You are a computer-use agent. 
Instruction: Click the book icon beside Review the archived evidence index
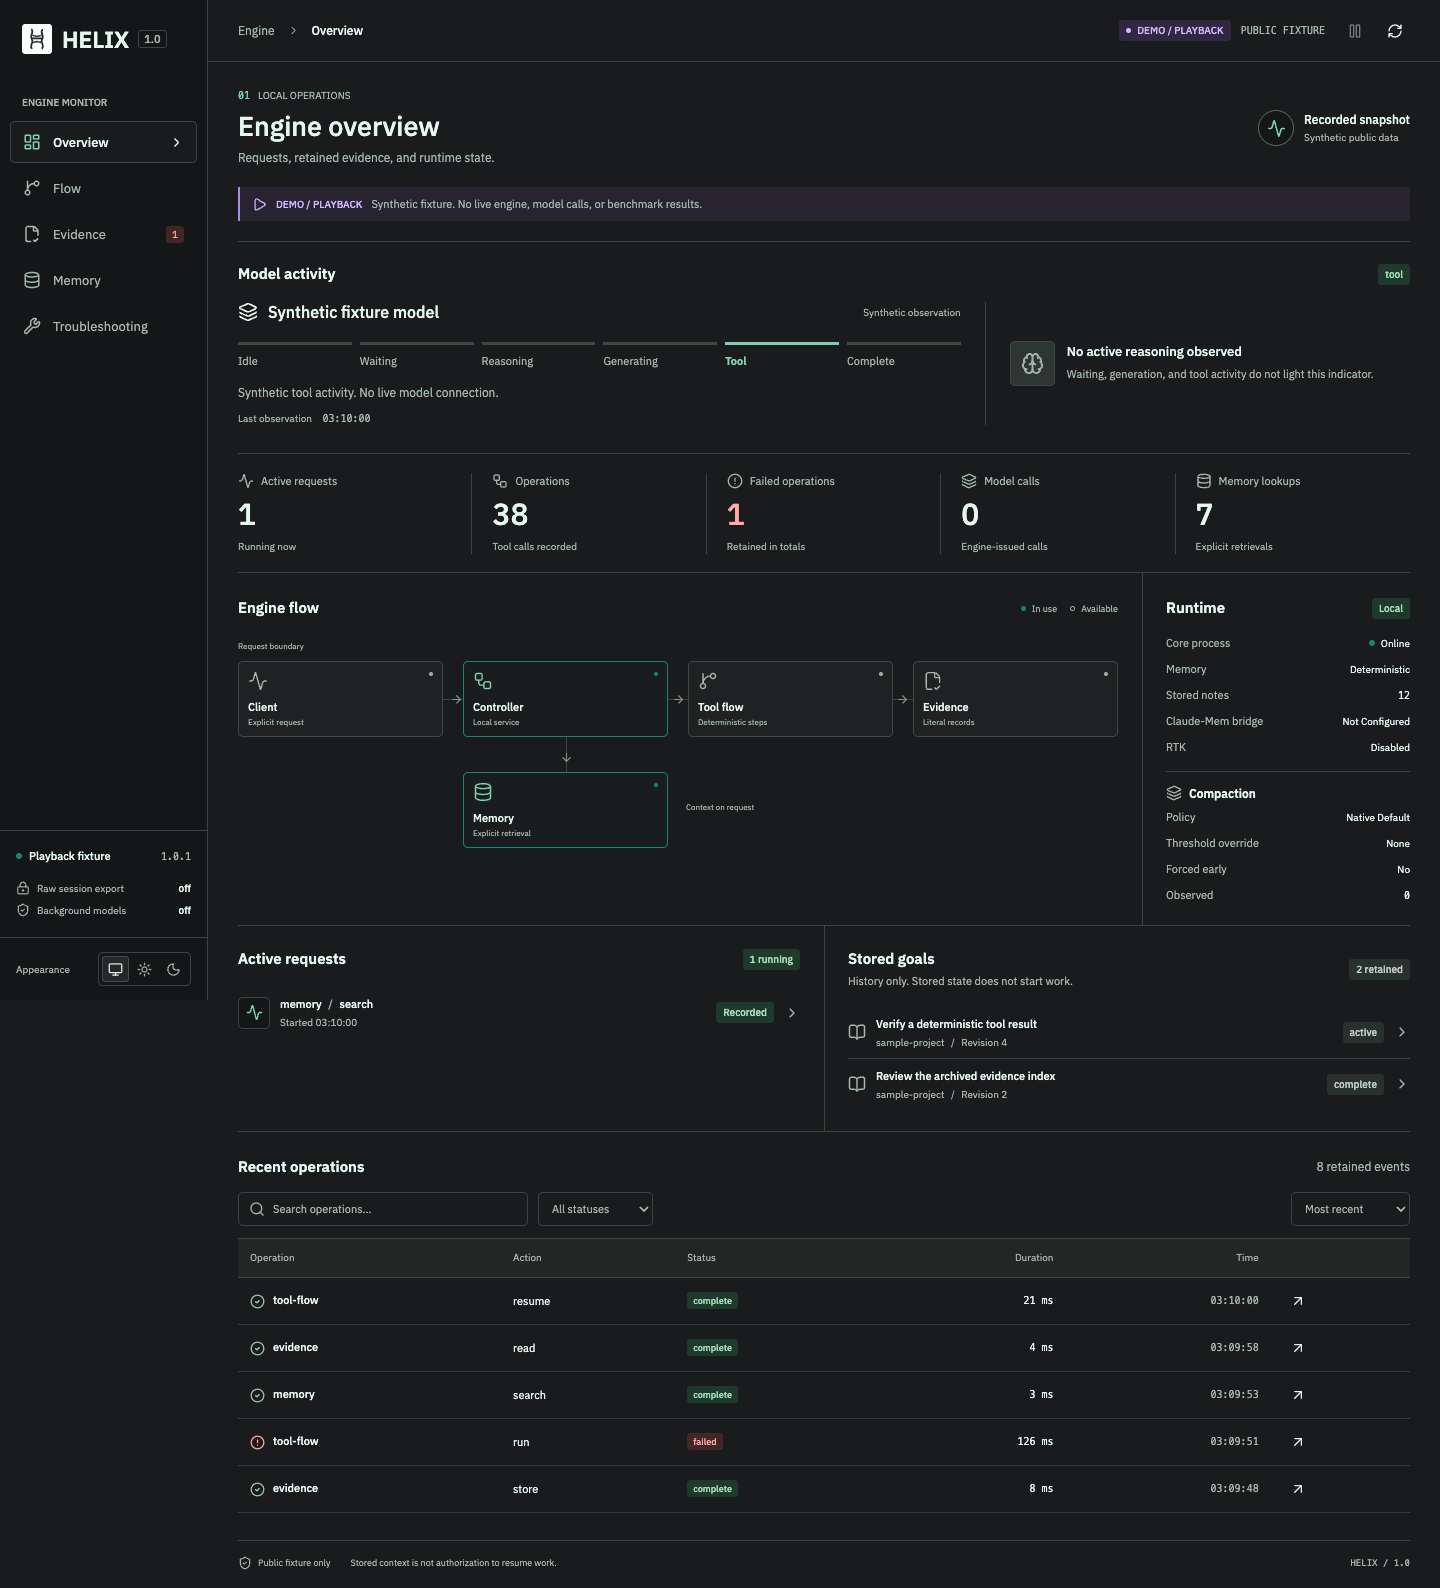click(857, 1084)
